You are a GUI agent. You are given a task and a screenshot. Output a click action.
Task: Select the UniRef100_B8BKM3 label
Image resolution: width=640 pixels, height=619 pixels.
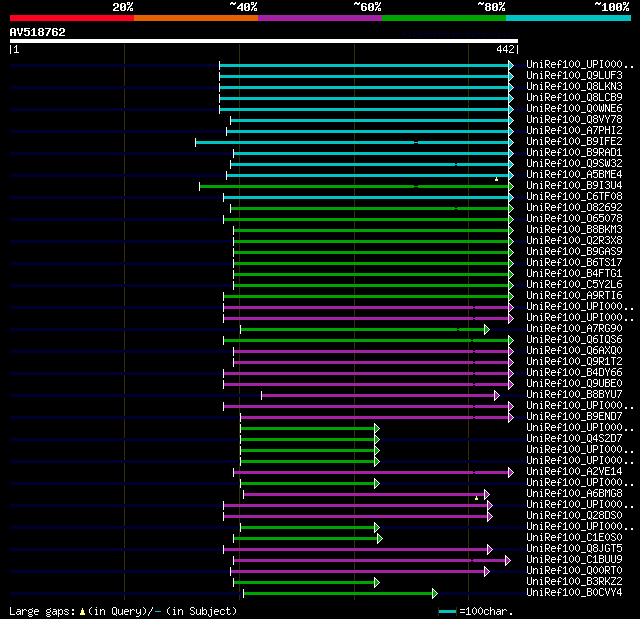pos(574,230)
